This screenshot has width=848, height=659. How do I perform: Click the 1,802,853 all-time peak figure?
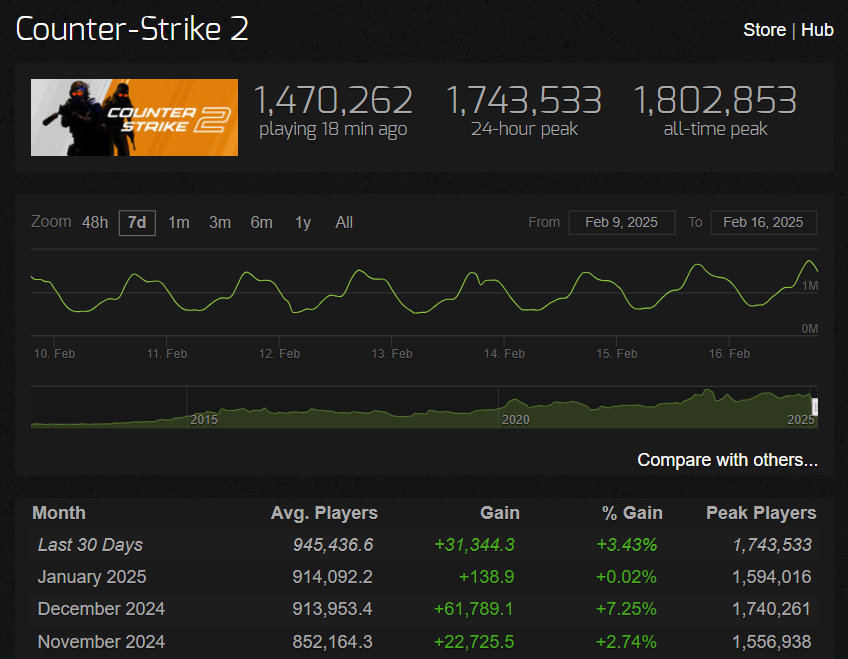click(x=715, y=101)
